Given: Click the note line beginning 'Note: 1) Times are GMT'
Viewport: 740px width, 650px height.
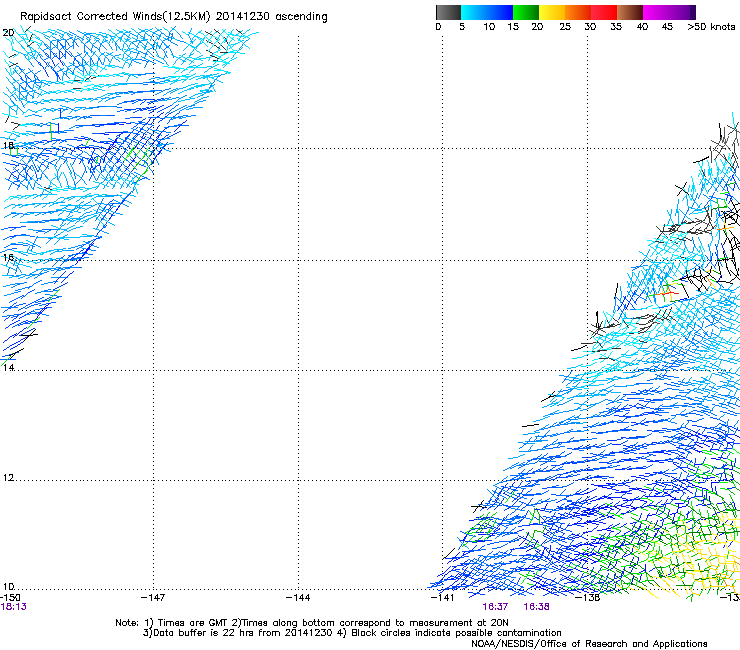Looking at the screenshot, I should [312, 623].
